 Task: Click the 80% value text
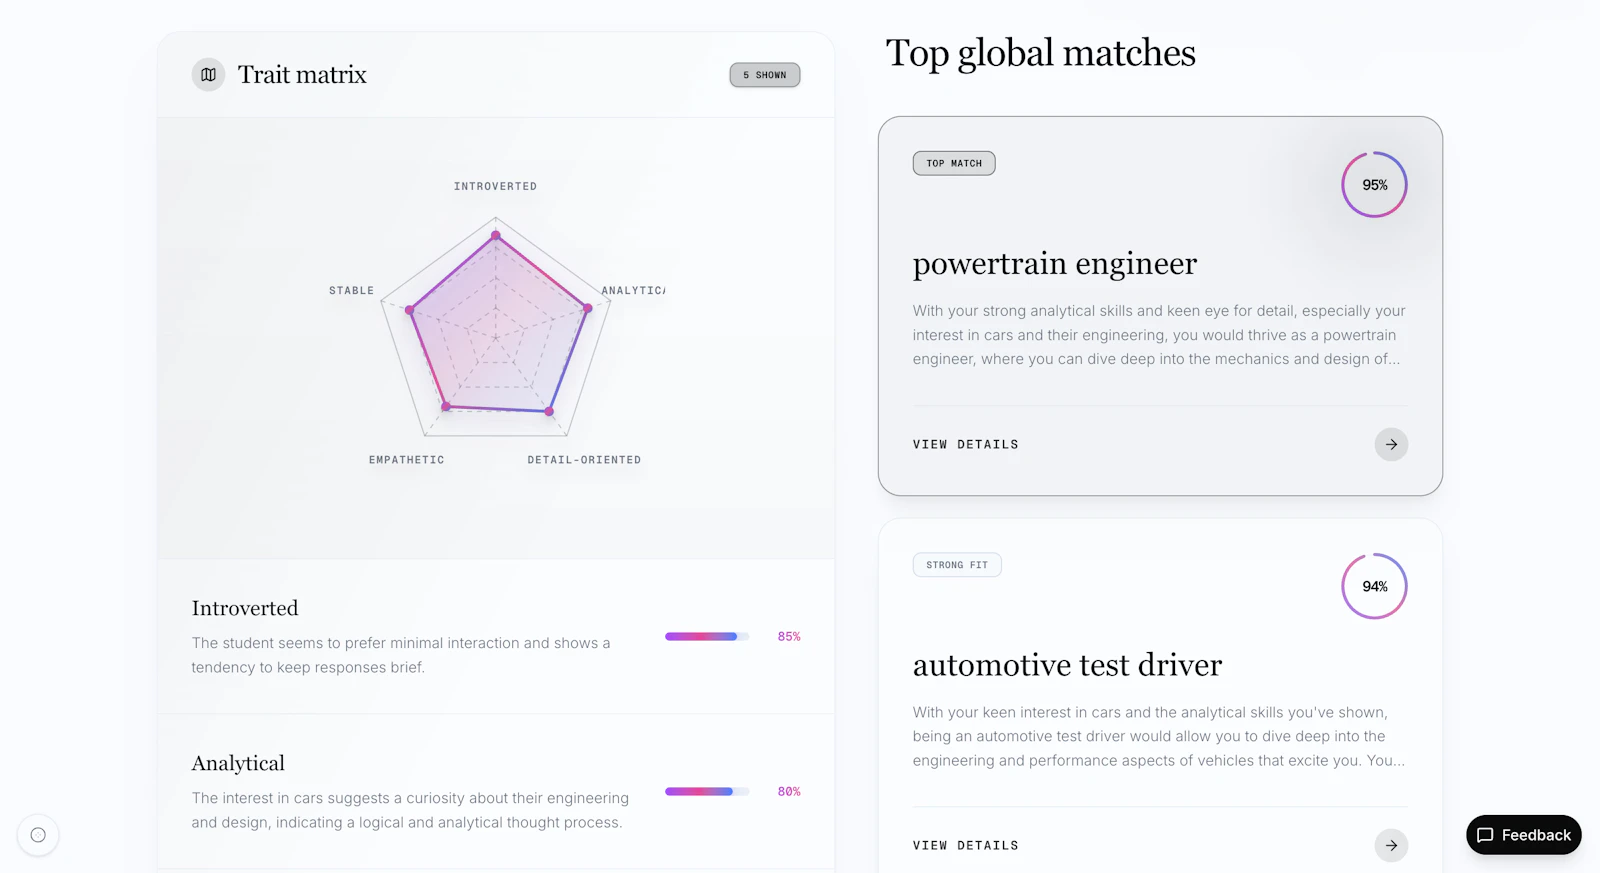[x=789, y=791]
